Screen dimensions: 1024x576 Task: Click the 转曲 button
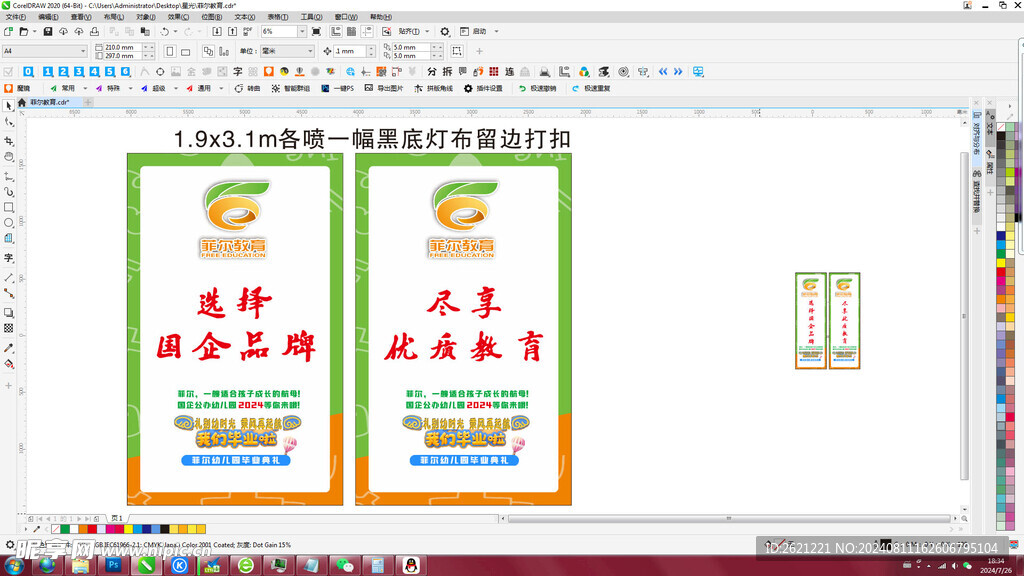coord(248,88)
